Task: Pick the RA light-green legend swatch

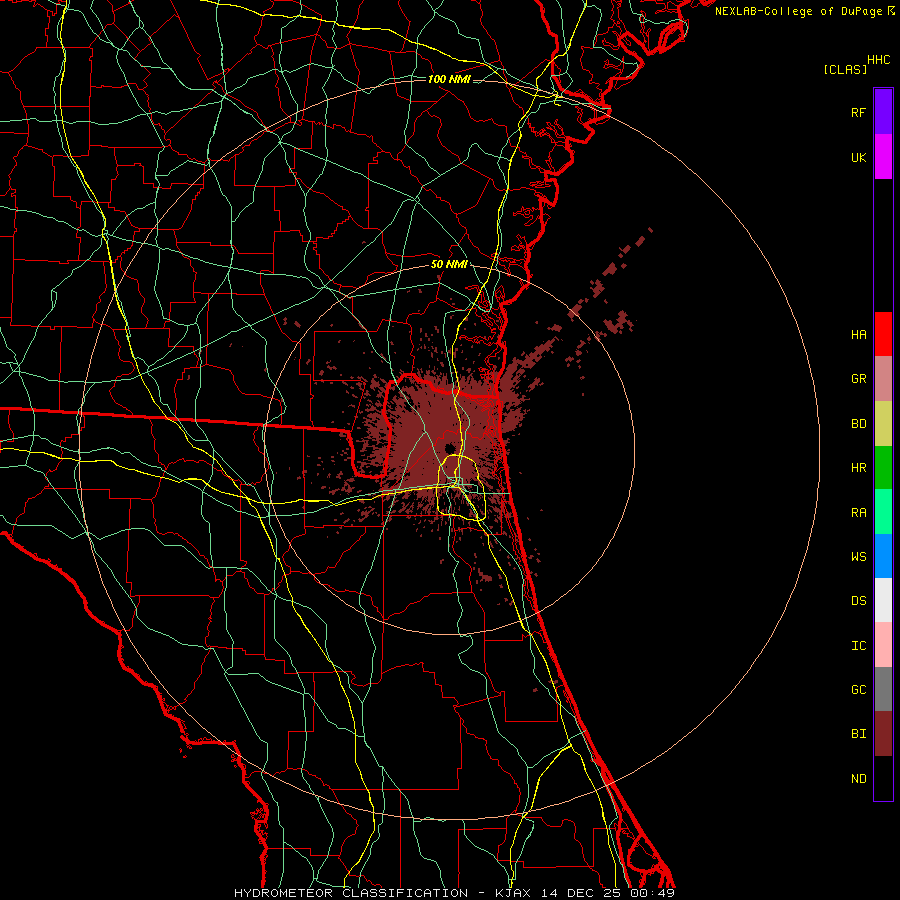Action: 883,512
